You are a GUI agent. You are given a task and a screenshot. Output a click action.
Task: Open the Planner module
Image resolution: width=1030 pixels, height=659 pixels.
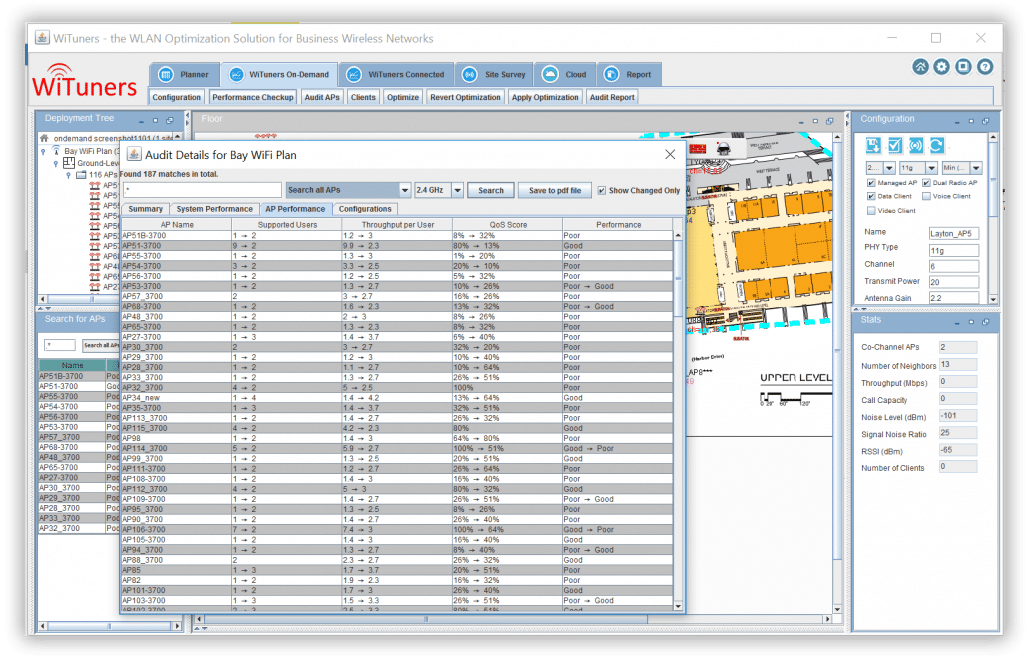point(185,75)
